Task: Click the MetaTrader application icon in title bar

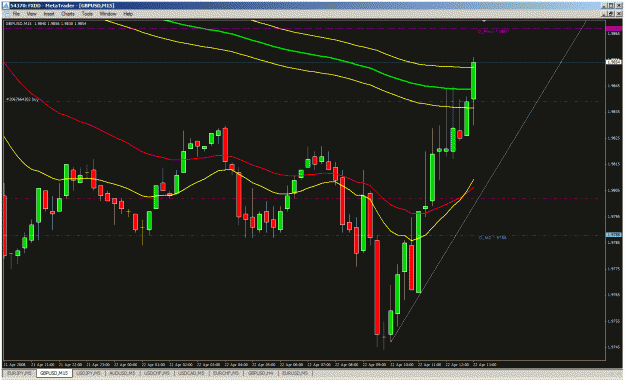Action: click(6, 6)
